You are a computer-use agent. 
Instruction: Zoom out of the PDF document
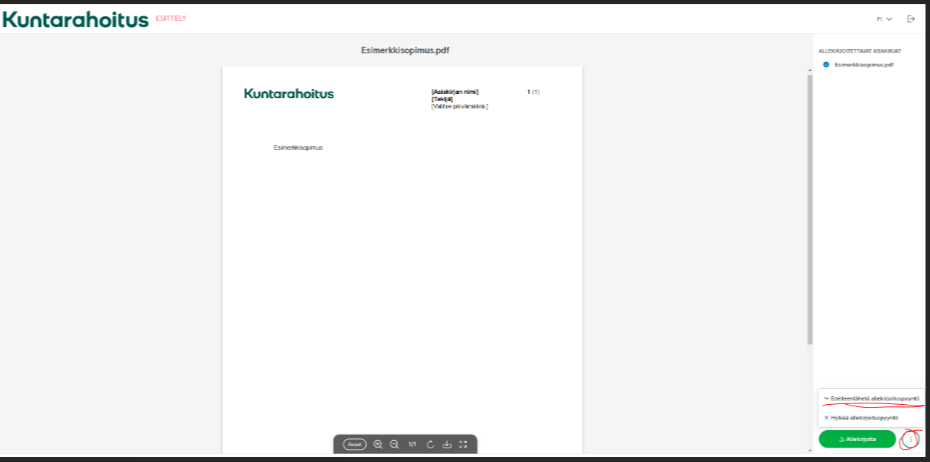[394, 444]
